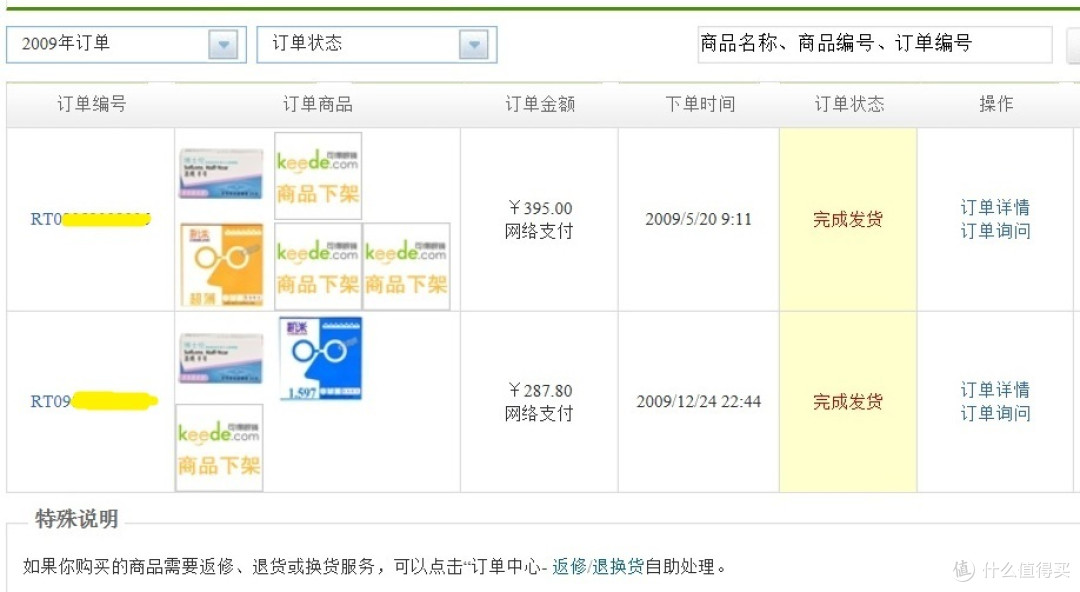
Task: Open the 2009年订单 year dropdown
Action: (x=126, y=45)
